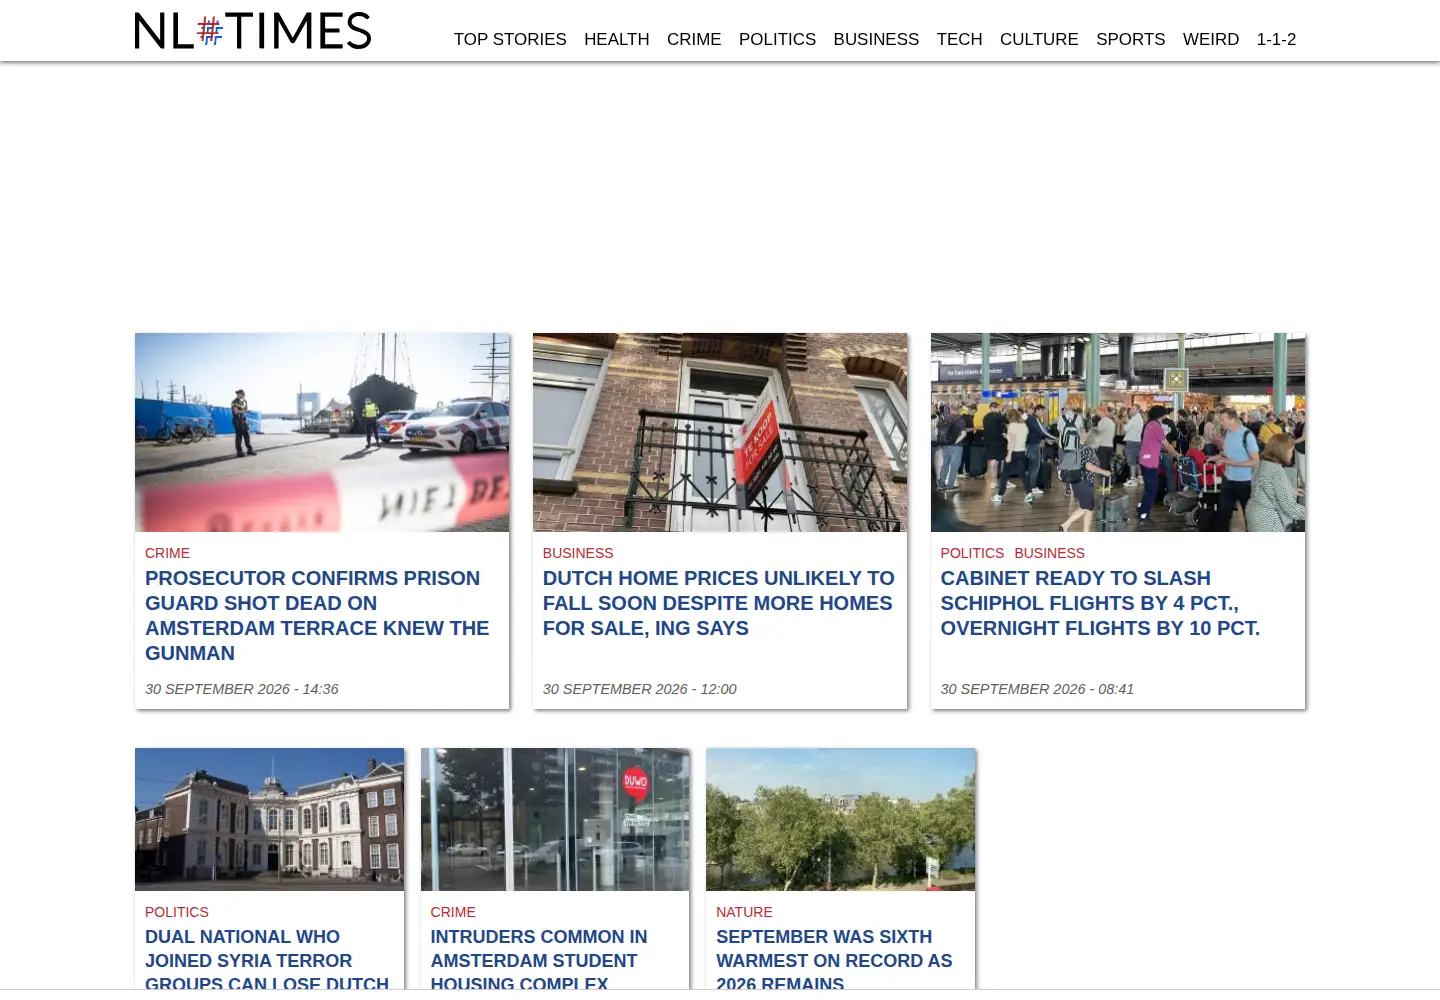This screenshot has height=1000, width=1440.
Task: Click the NL Times logo
Action: (253, 31)
